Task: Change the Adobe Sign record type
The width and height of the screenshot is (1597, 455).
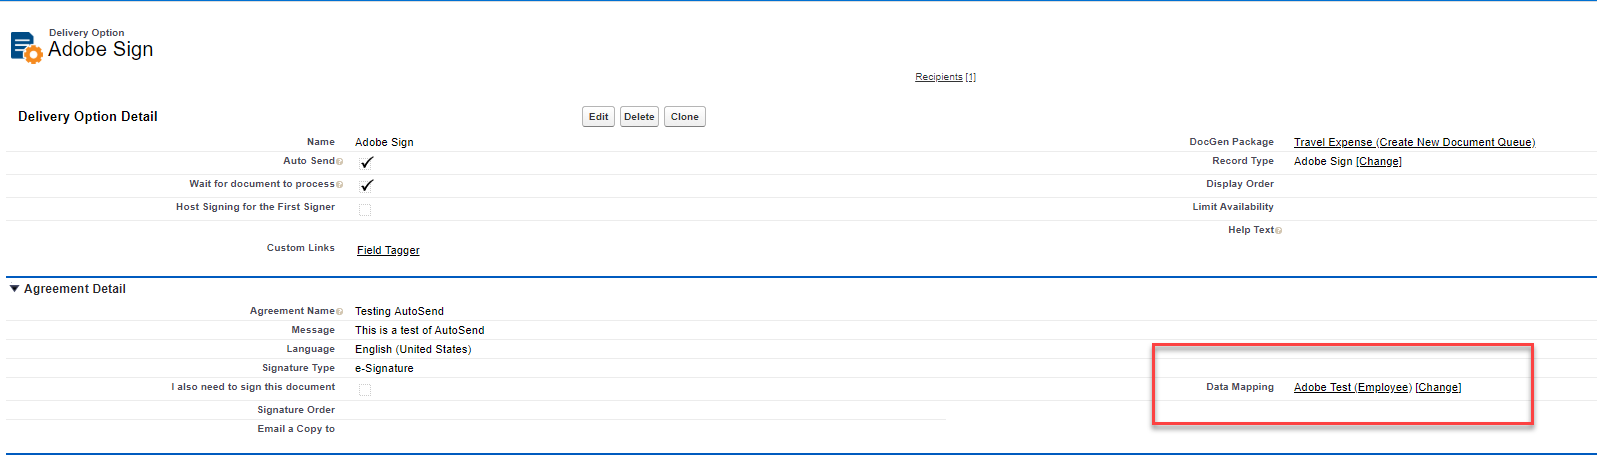Action: (x=1379, y=161)
